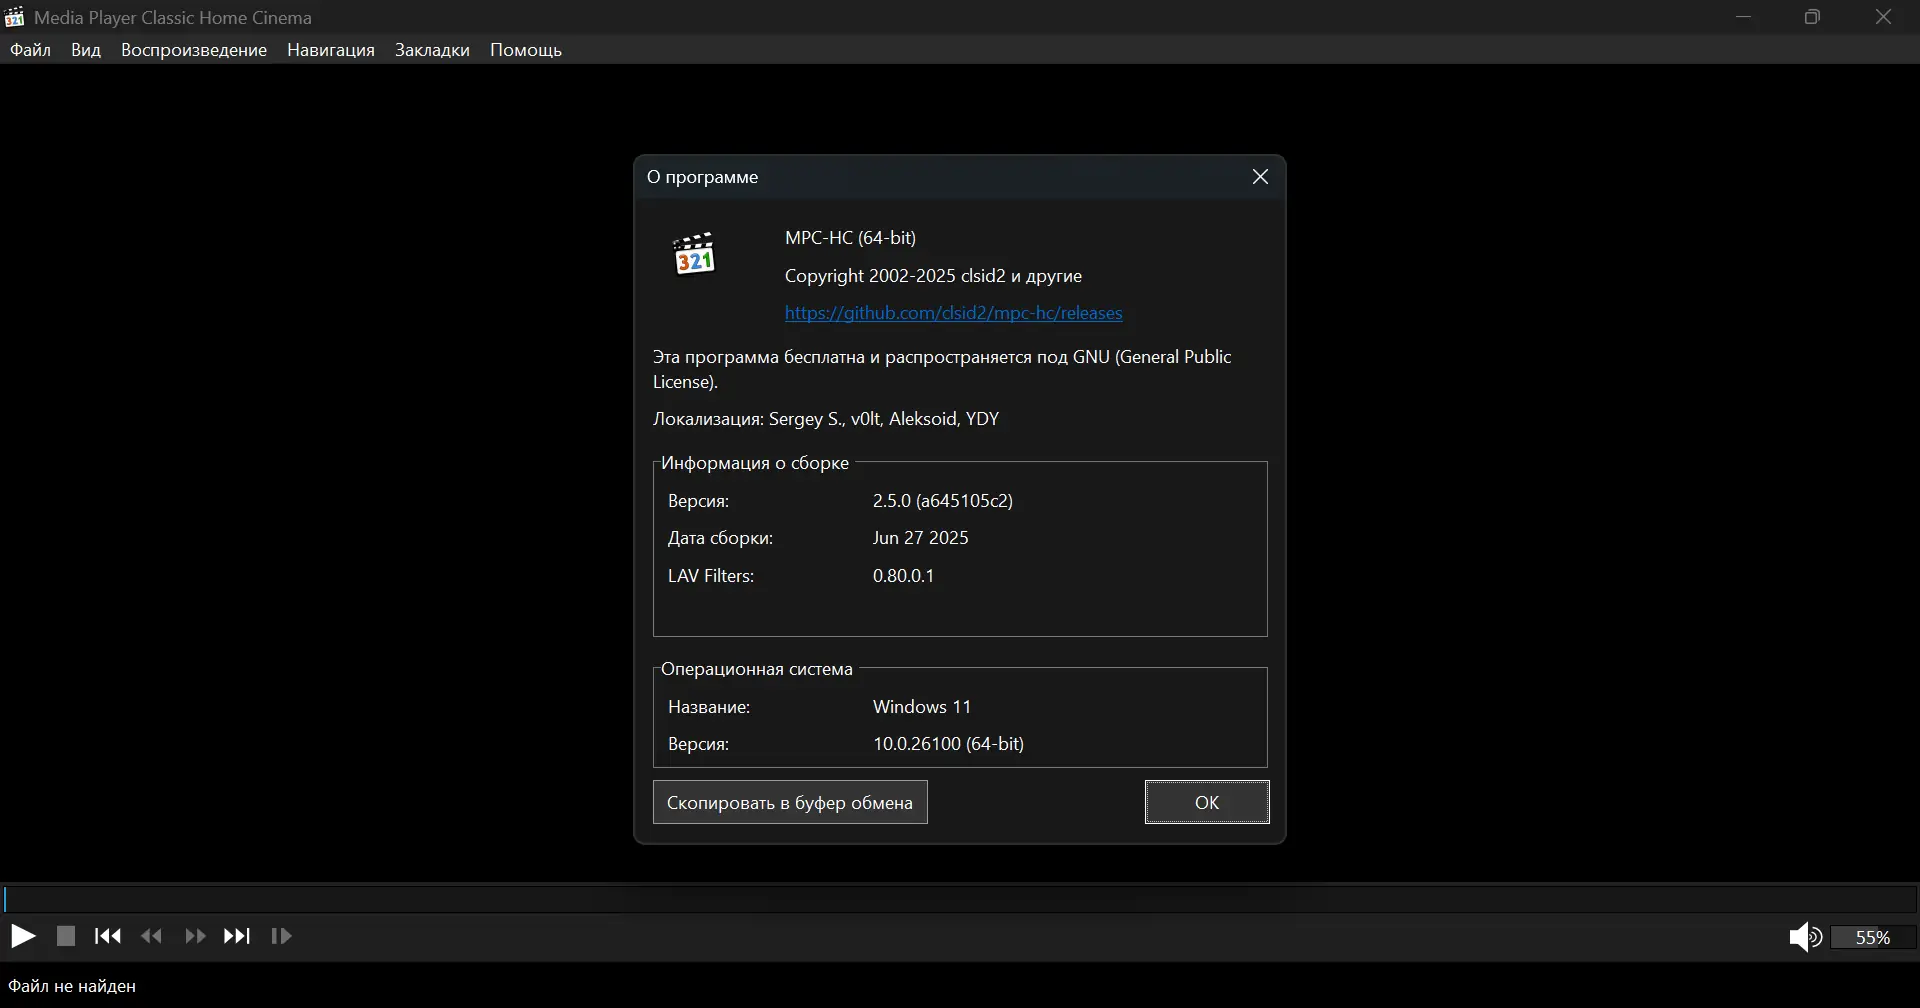Screen dimensions: 1920x1008
Task: Click the MPC-HC app icon in title bar
Action: pyautogui.click(x=14, y=17)
